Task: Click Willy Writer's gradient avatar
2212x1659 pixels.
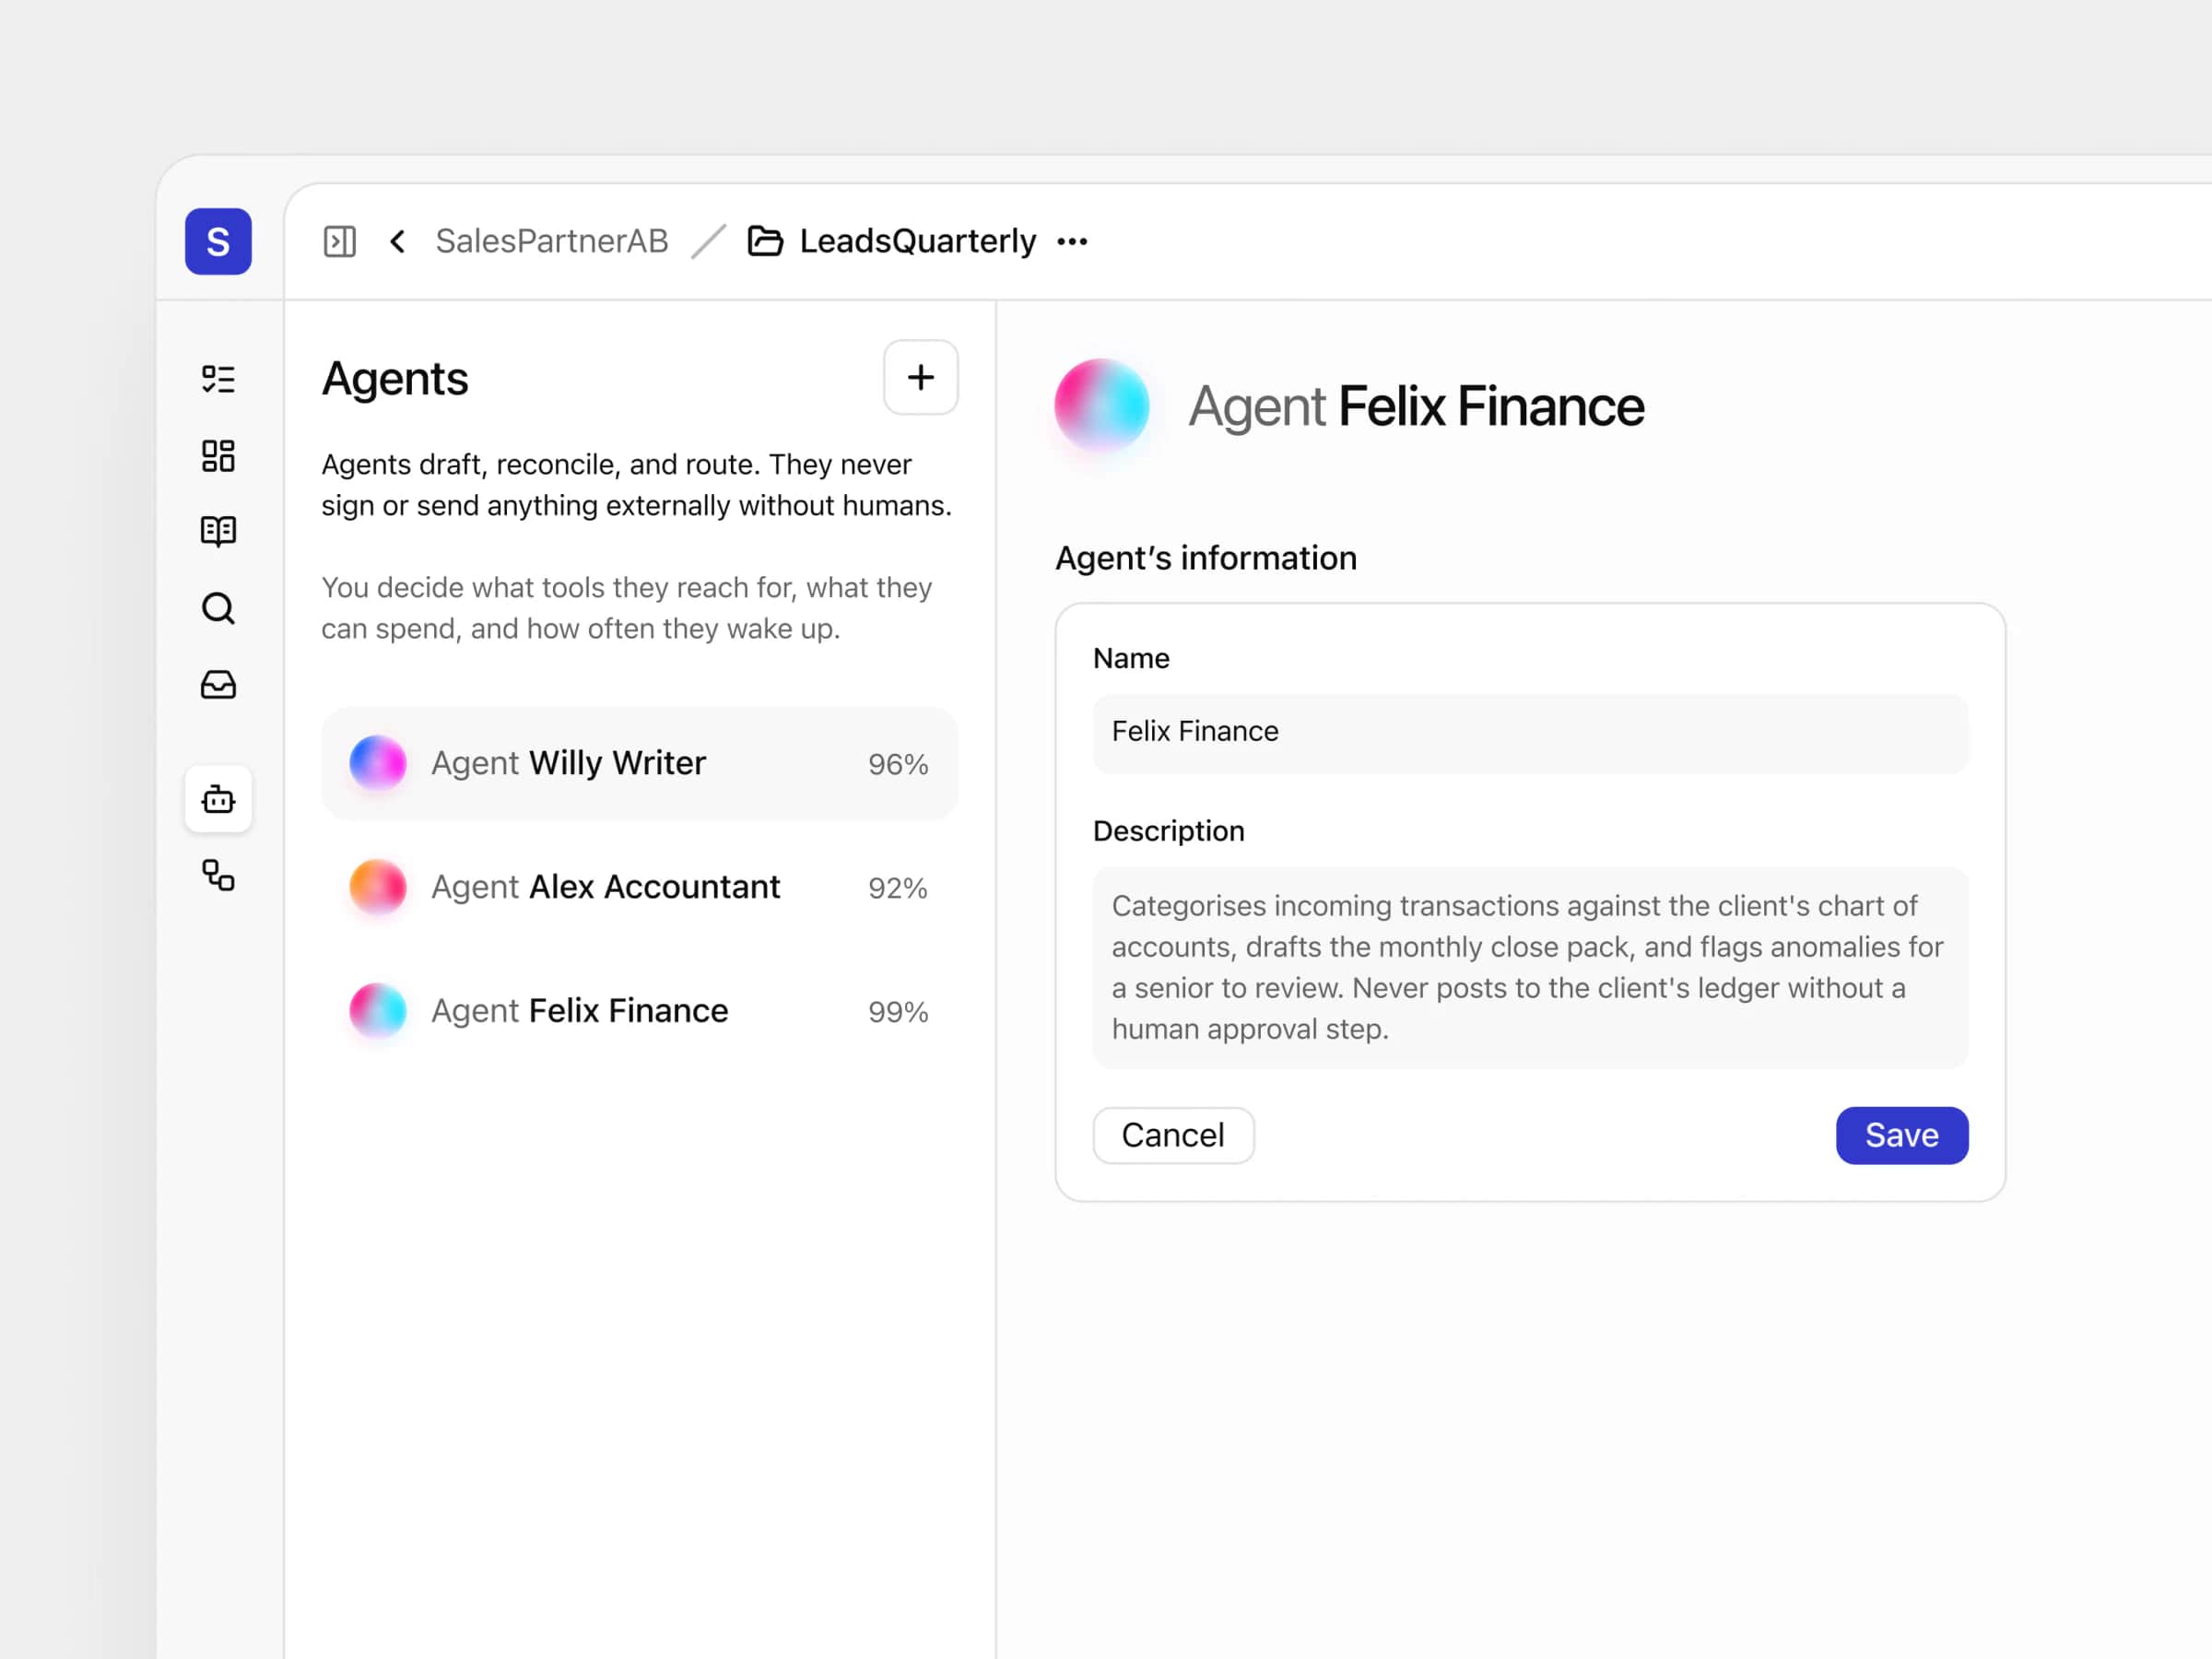Action: (x=378, y=763)
